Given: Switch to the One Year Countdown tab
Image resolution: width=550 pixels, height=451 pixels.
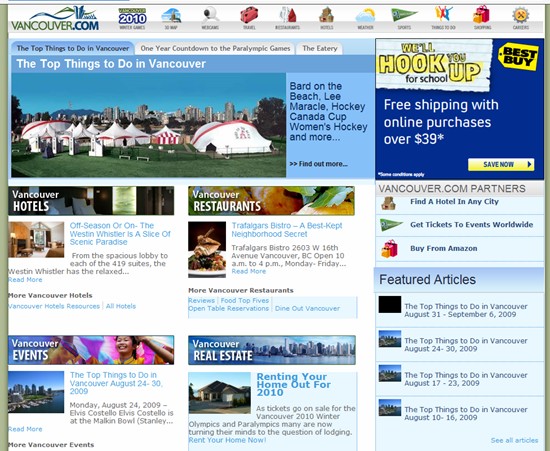Looking at the screenshot, I should click(215, 48).
